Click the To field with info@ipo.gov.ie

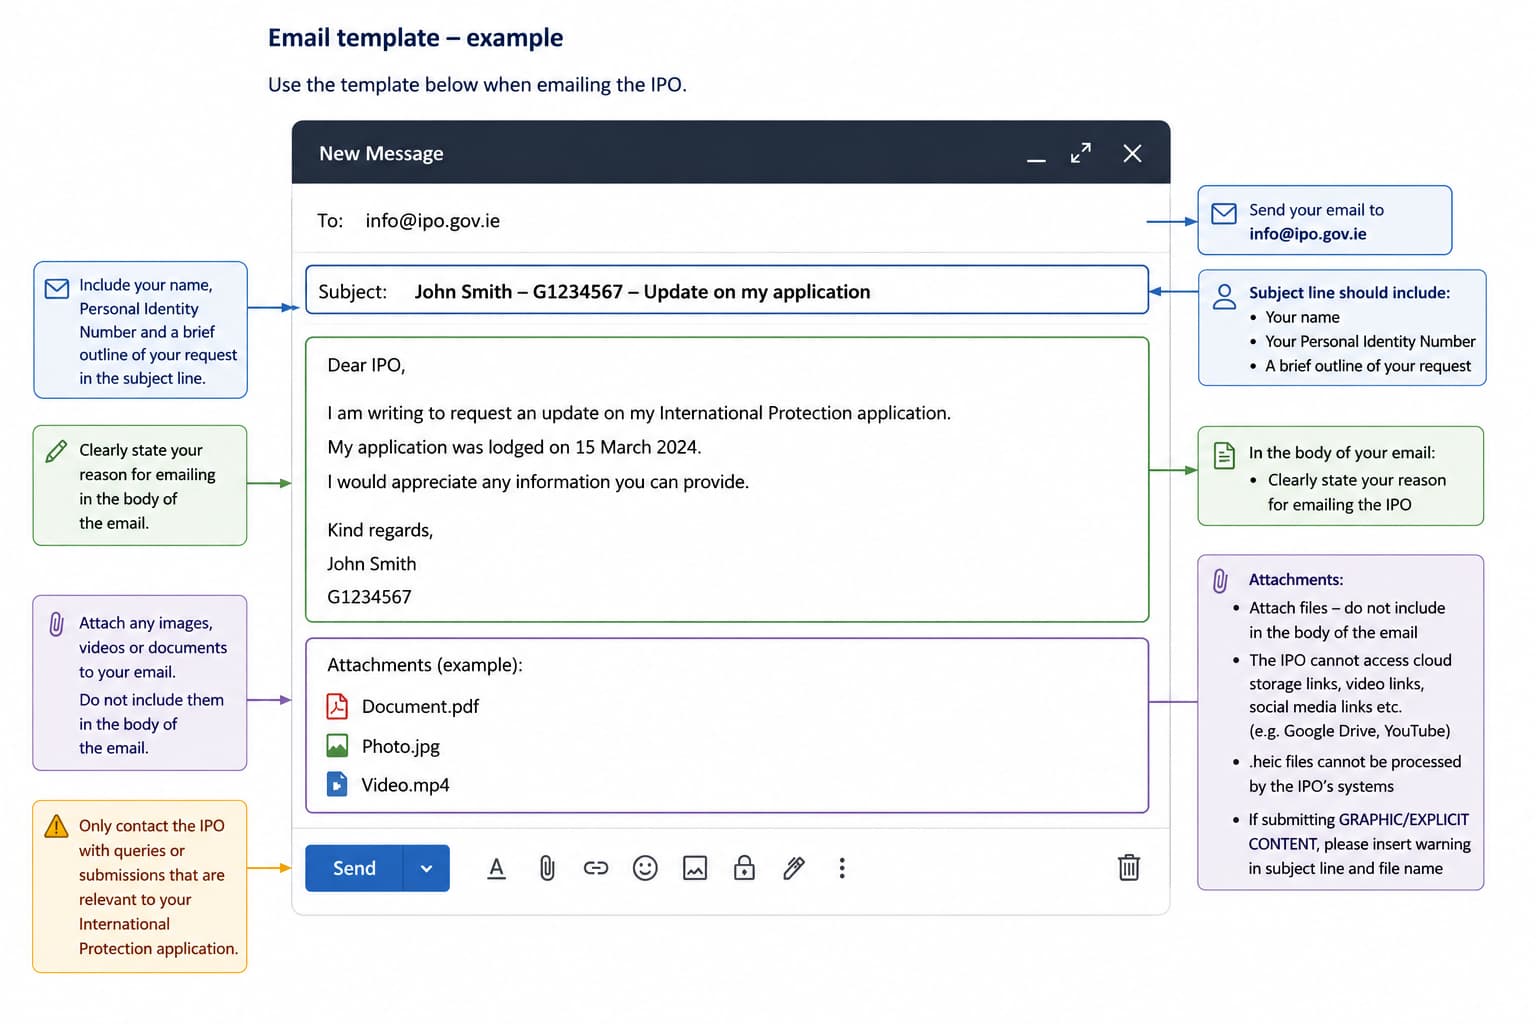click(731, 220)
